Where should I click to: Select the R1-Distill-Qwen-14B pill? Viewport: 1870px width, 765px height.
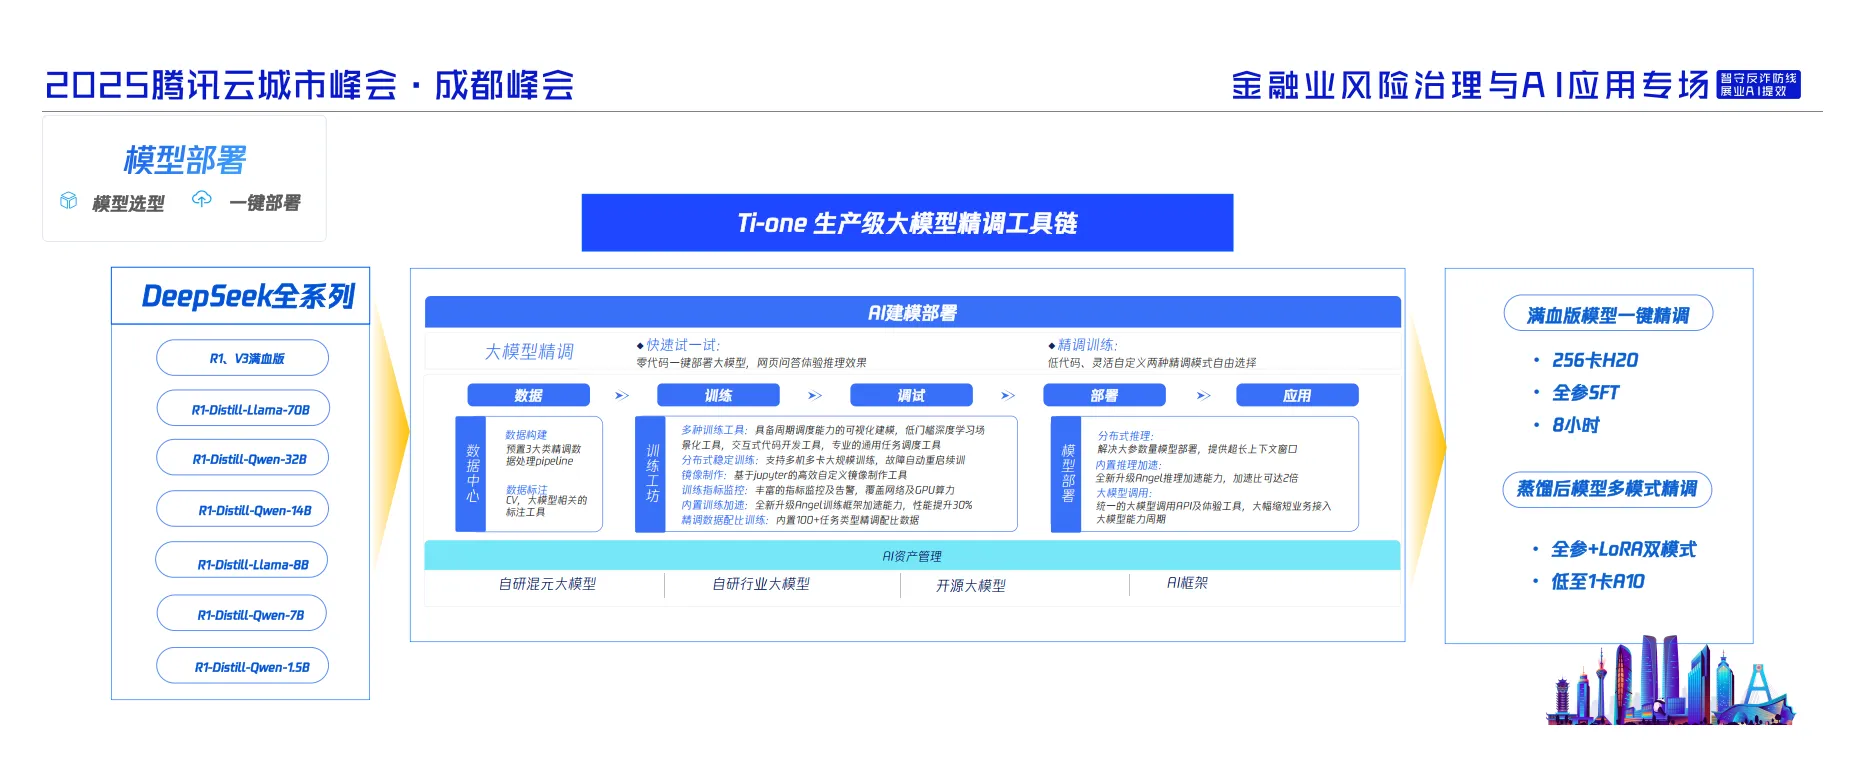242,510
